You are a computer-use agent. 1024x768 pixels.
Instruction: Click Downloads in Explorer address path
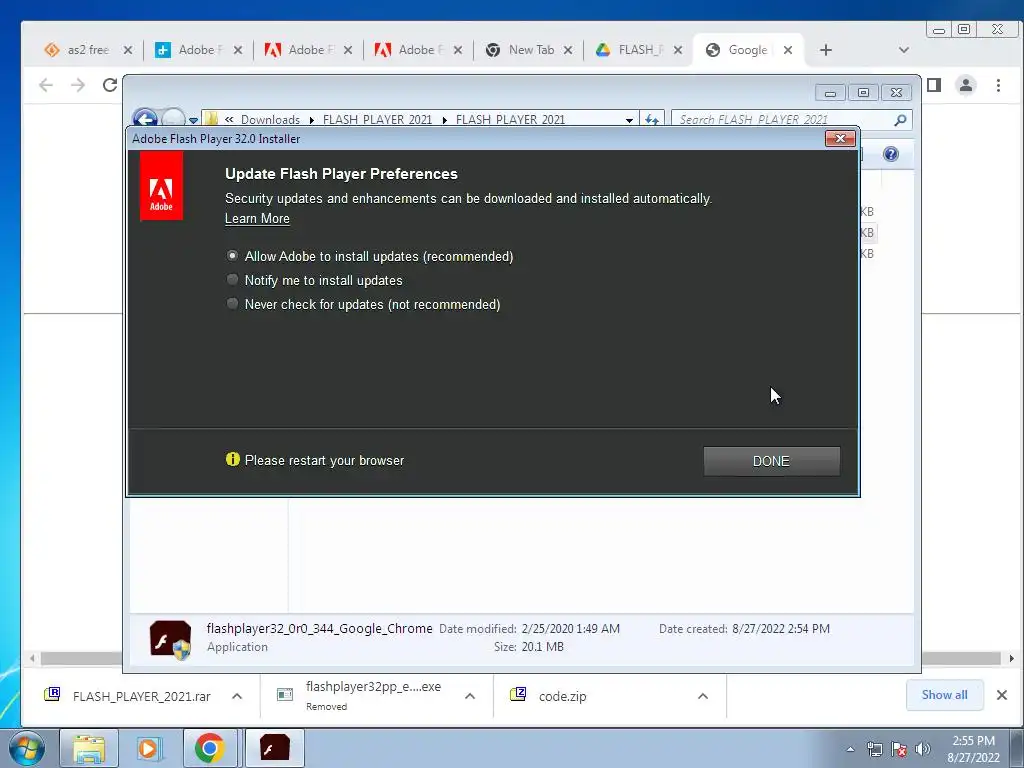point(270,120)
